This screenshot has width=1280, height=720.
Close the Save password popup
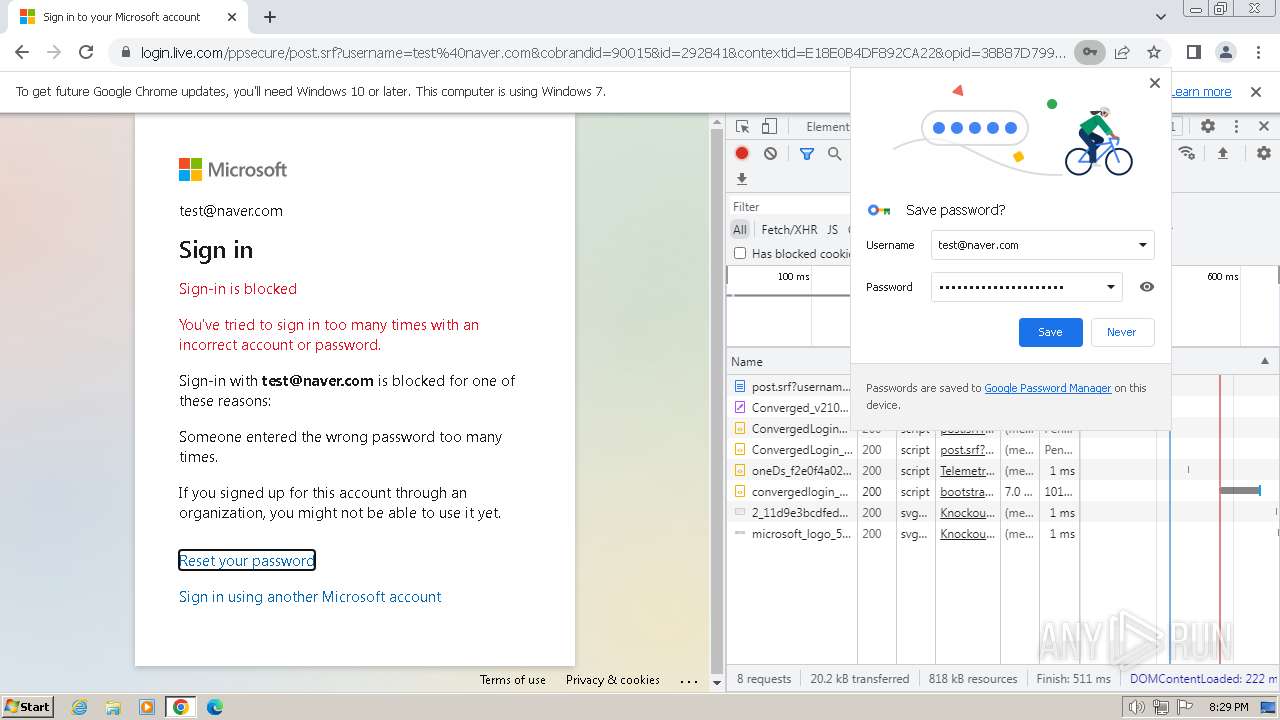coord(1155,83)
